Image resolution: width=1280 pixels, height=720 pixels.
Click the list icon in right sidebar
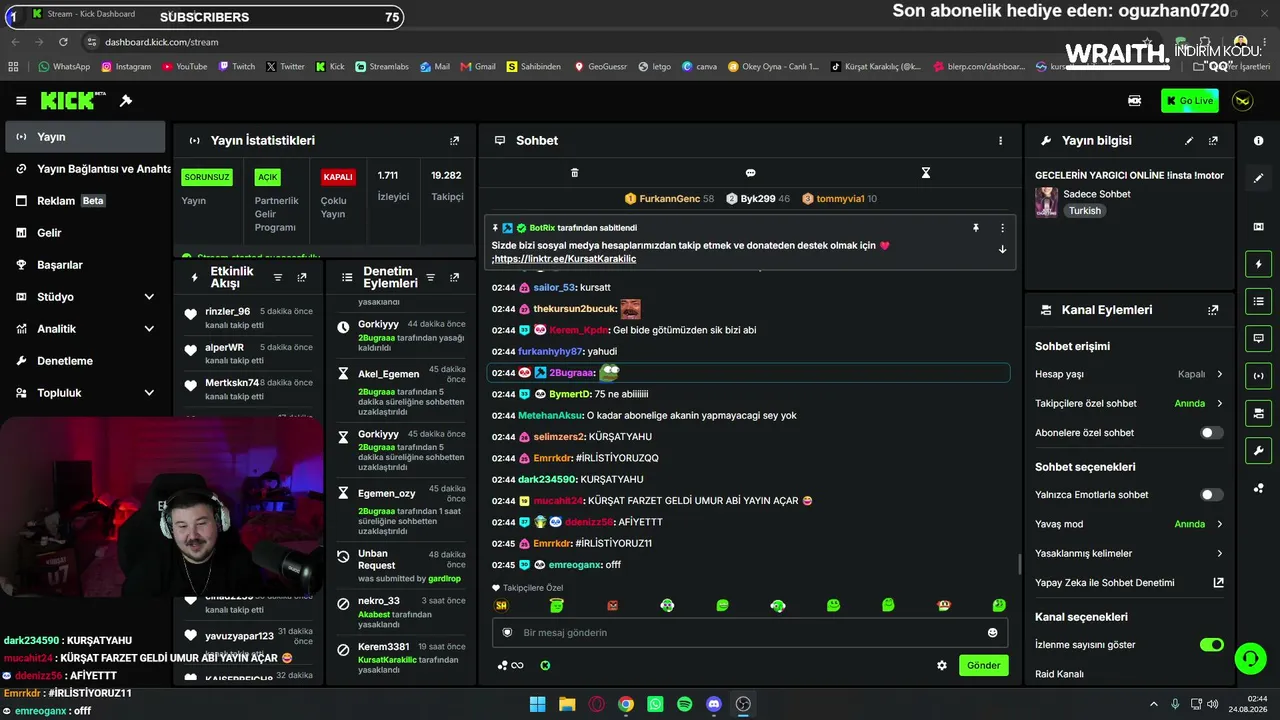tap(1258, 301)
